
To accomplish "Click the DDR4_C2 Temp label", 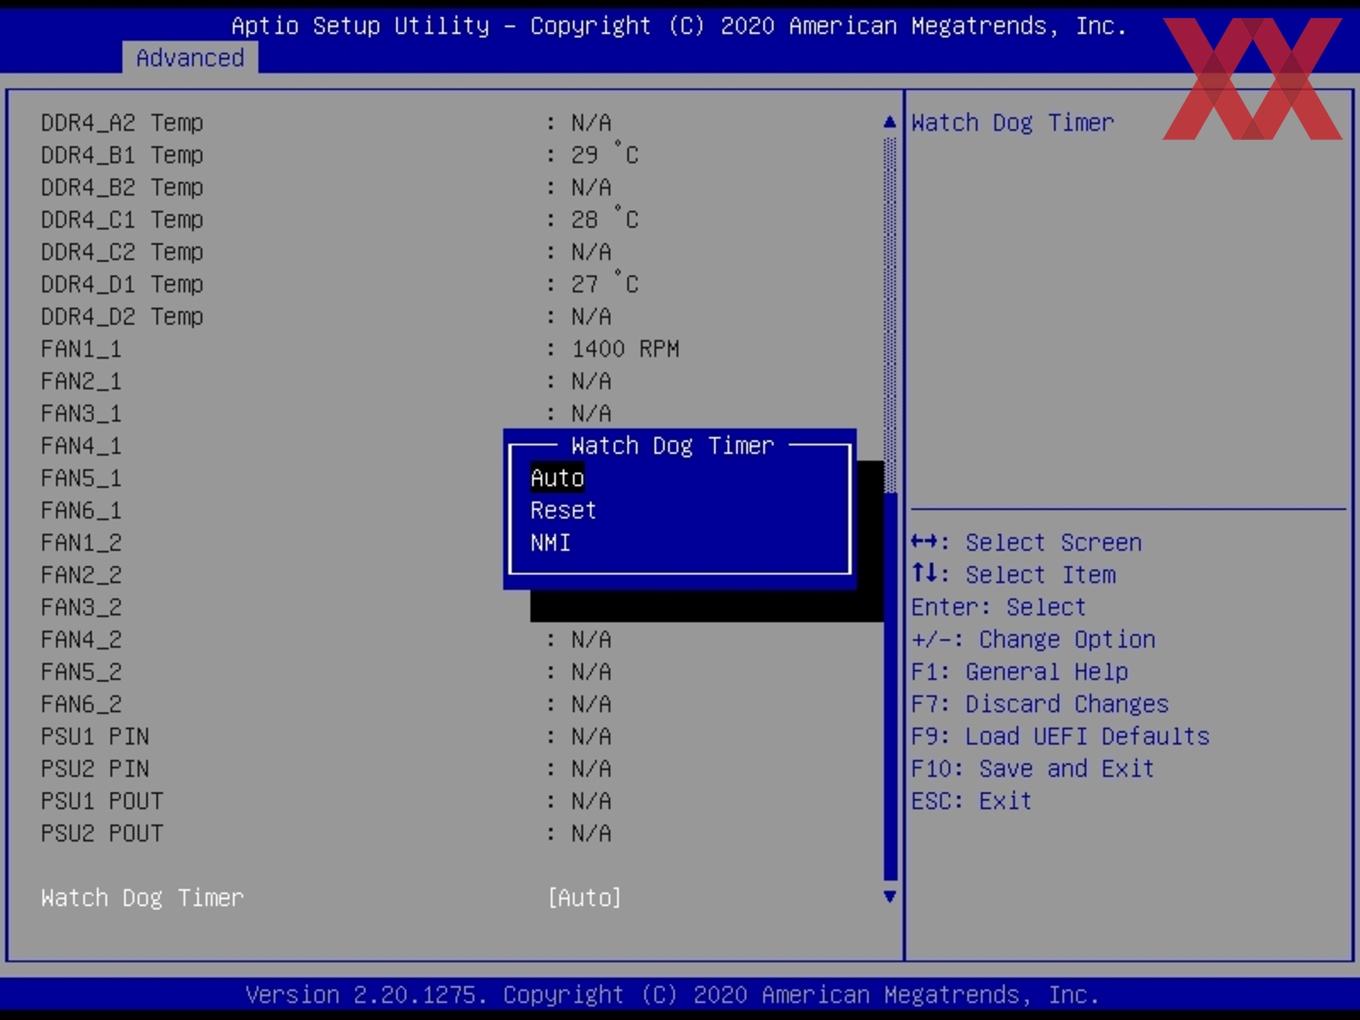I will pos(122,252).
